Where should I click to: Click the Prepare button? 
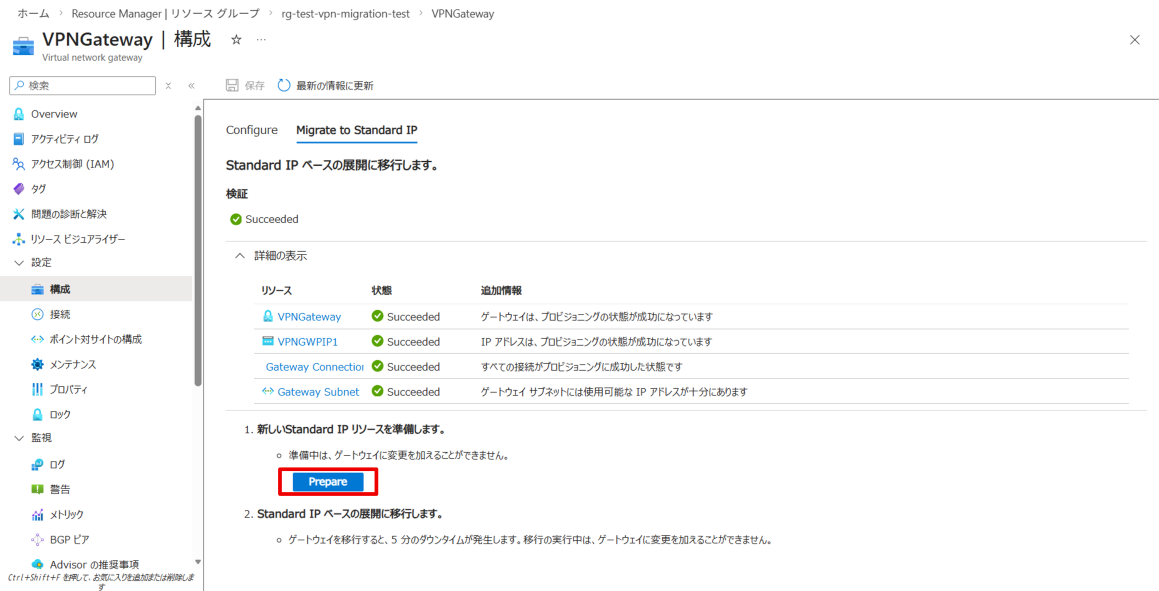327,482
